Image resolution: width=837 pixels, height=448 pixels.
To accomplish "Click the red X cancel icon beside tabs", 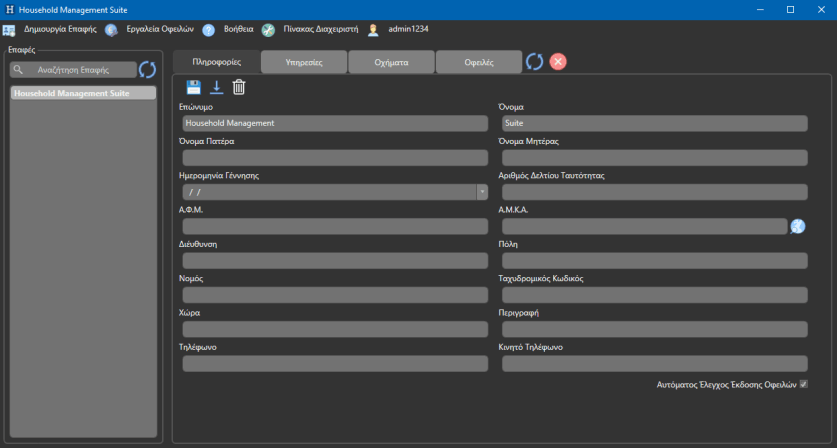I will click(x=558, y=61).
